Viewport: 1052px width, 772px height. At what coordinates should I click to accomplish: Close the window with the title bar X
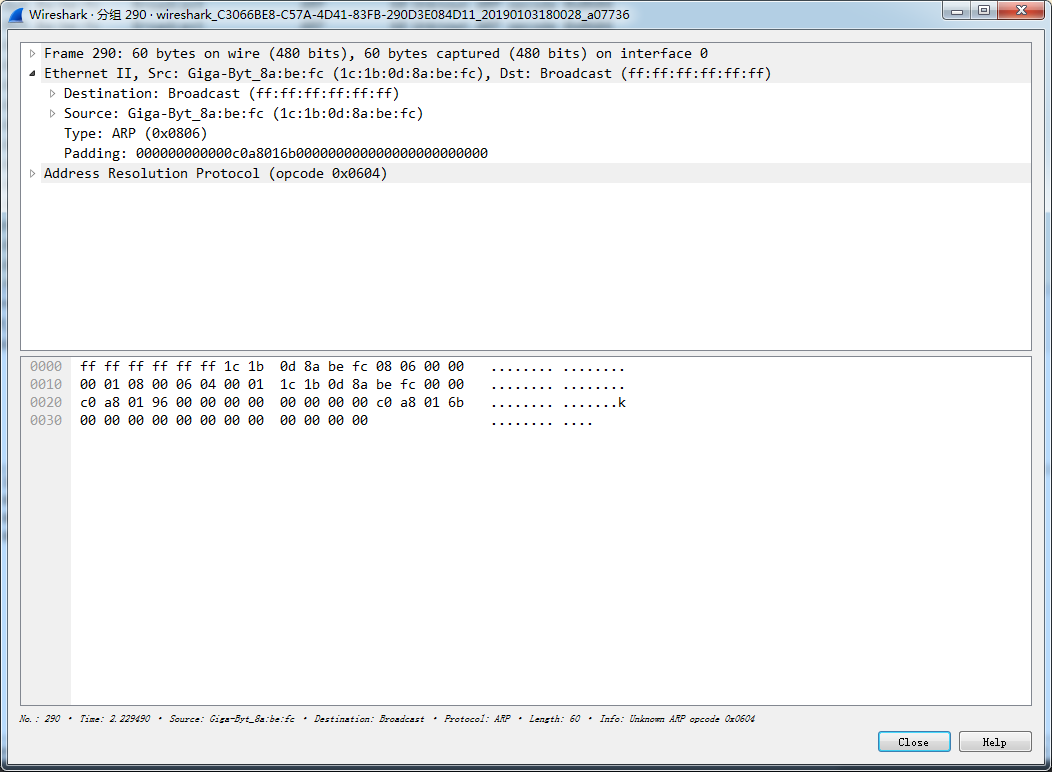[1021, 11]
